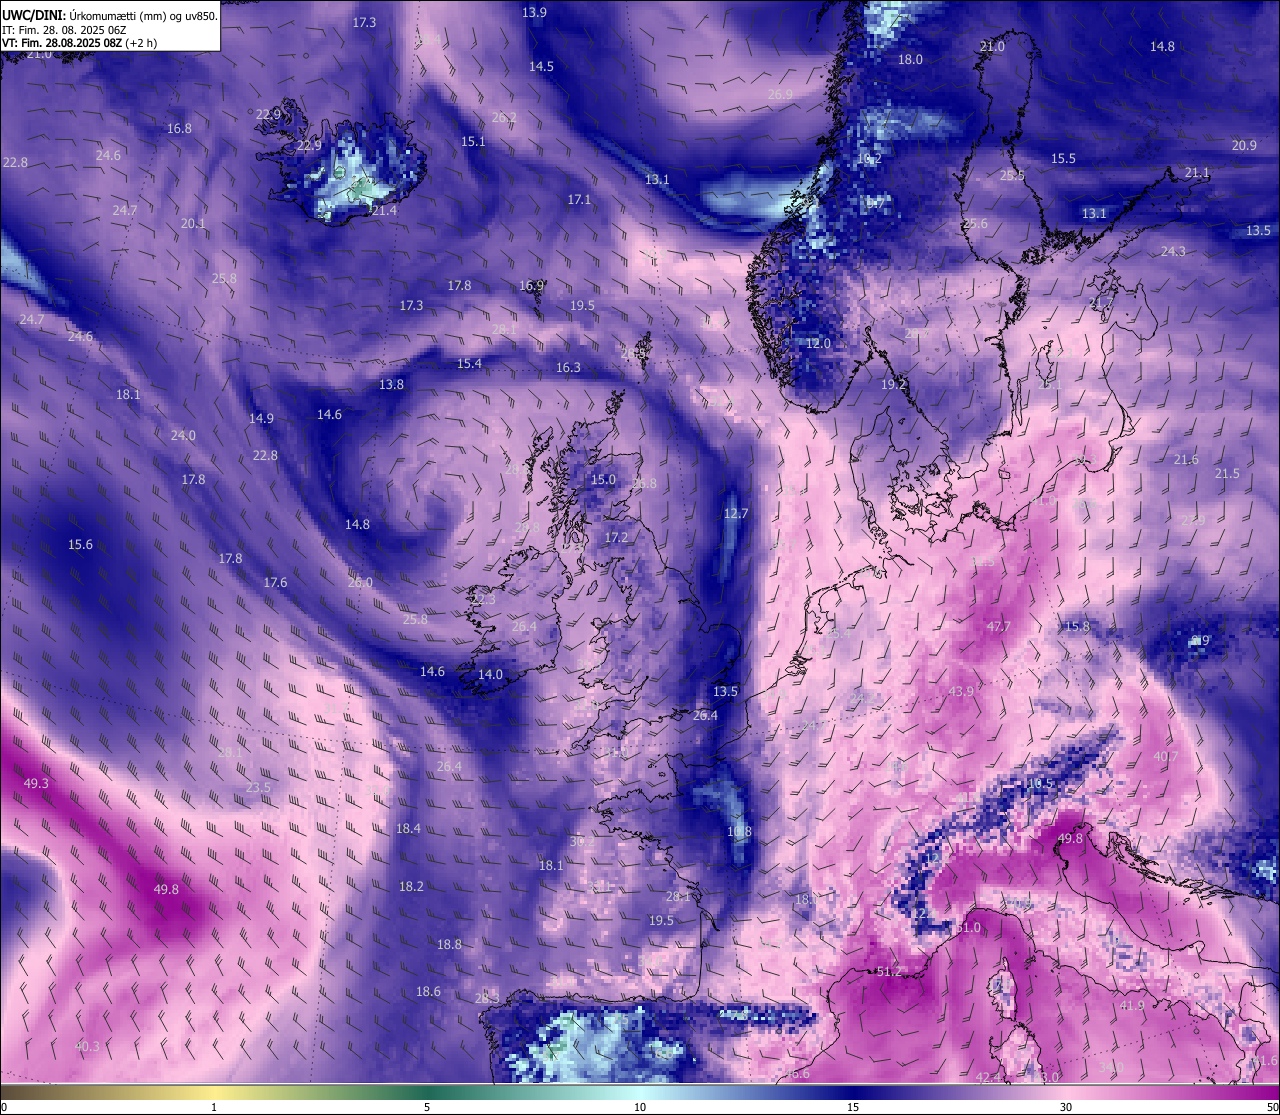The width and height of the screenshot is (1280, 1115).
Task: Click the 16.3 value label
Action: (x=568, y=367)
